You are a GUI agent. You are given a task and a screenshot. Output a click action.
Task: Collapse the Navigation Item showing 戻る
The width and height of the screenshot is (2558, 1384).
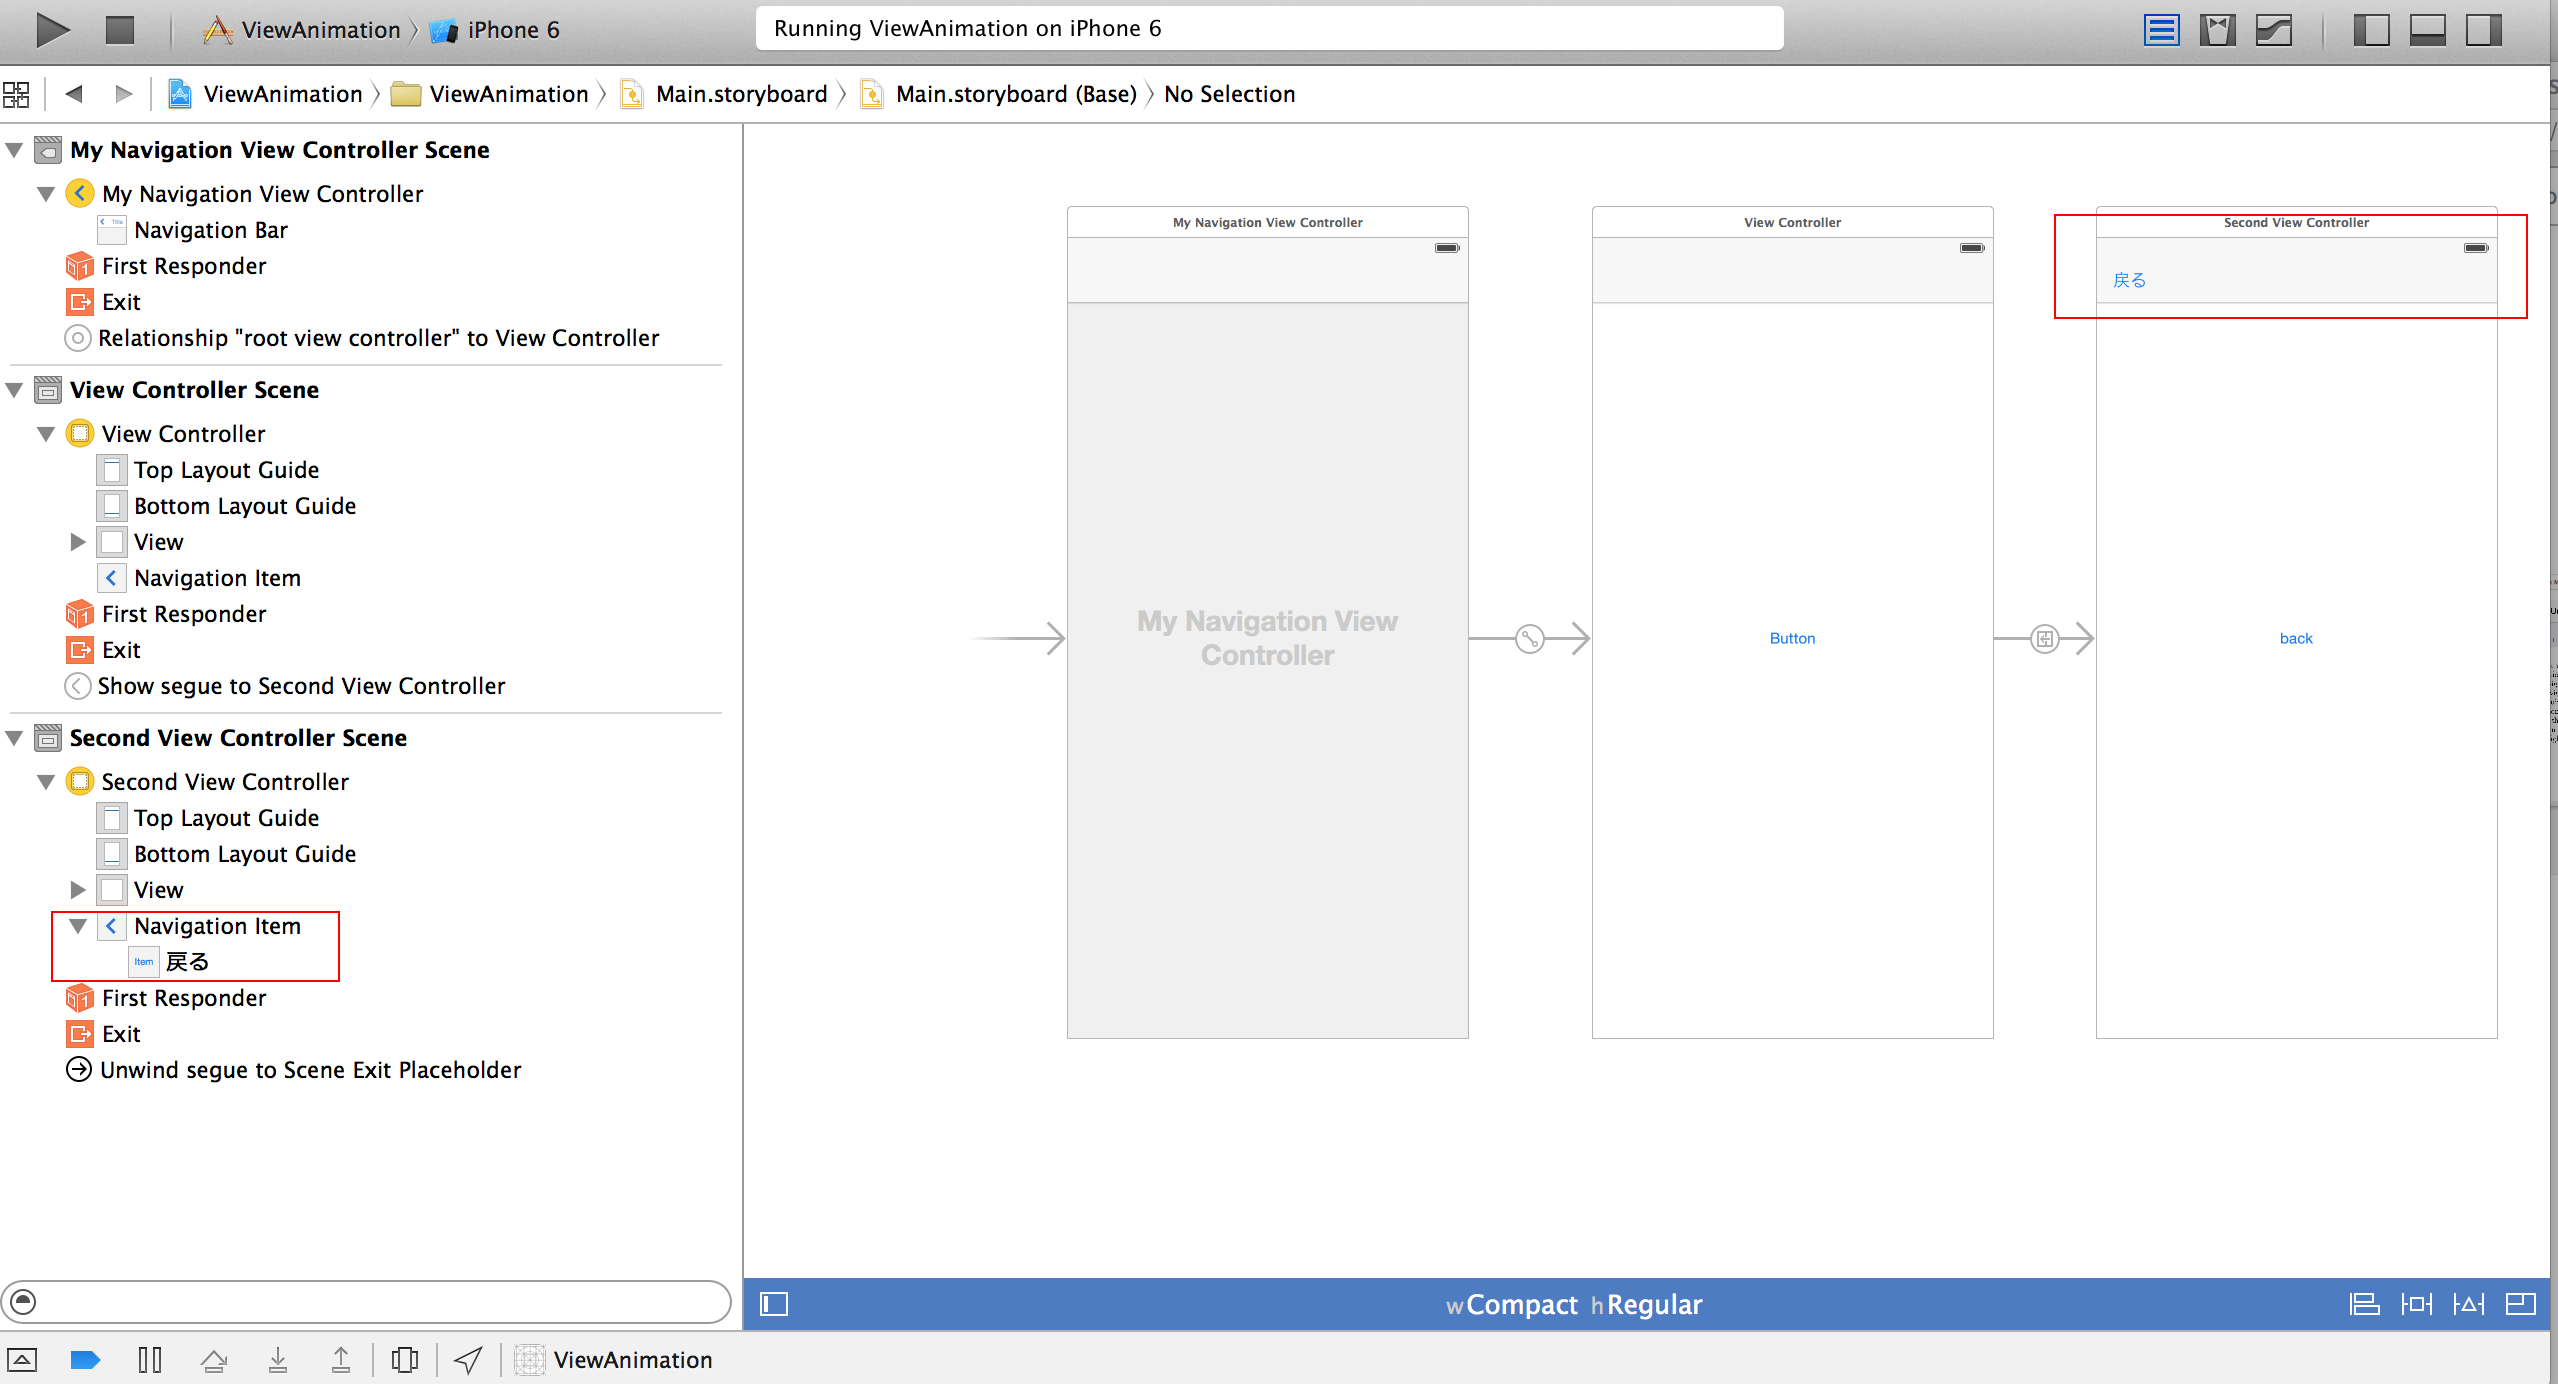[x=78, y=926]
